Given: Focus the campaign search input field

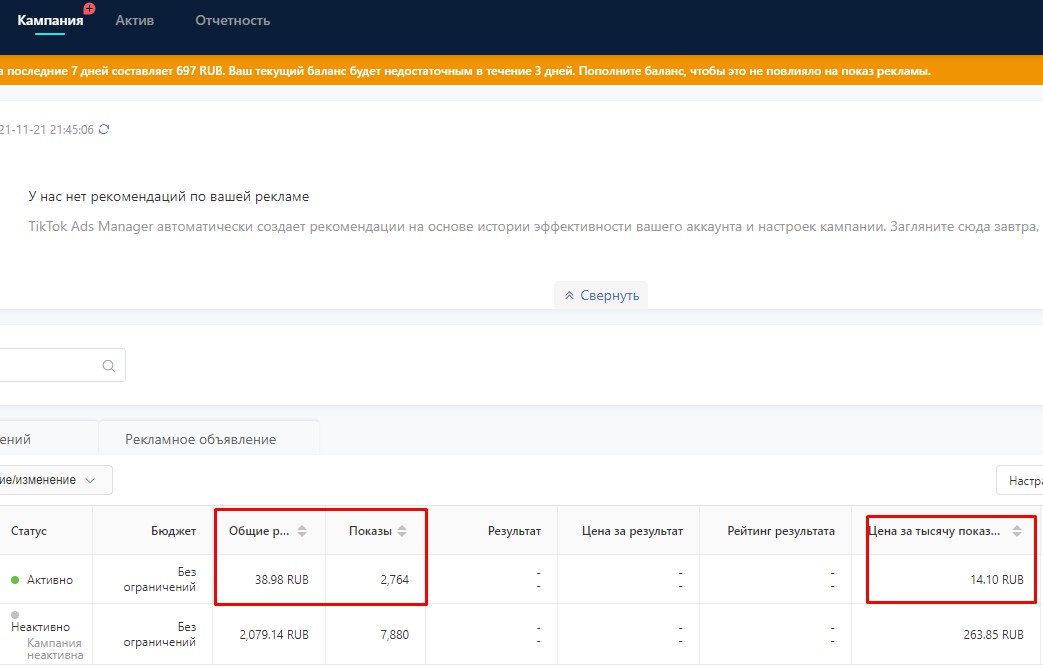Looking at the screenshot, I should 63,365.
